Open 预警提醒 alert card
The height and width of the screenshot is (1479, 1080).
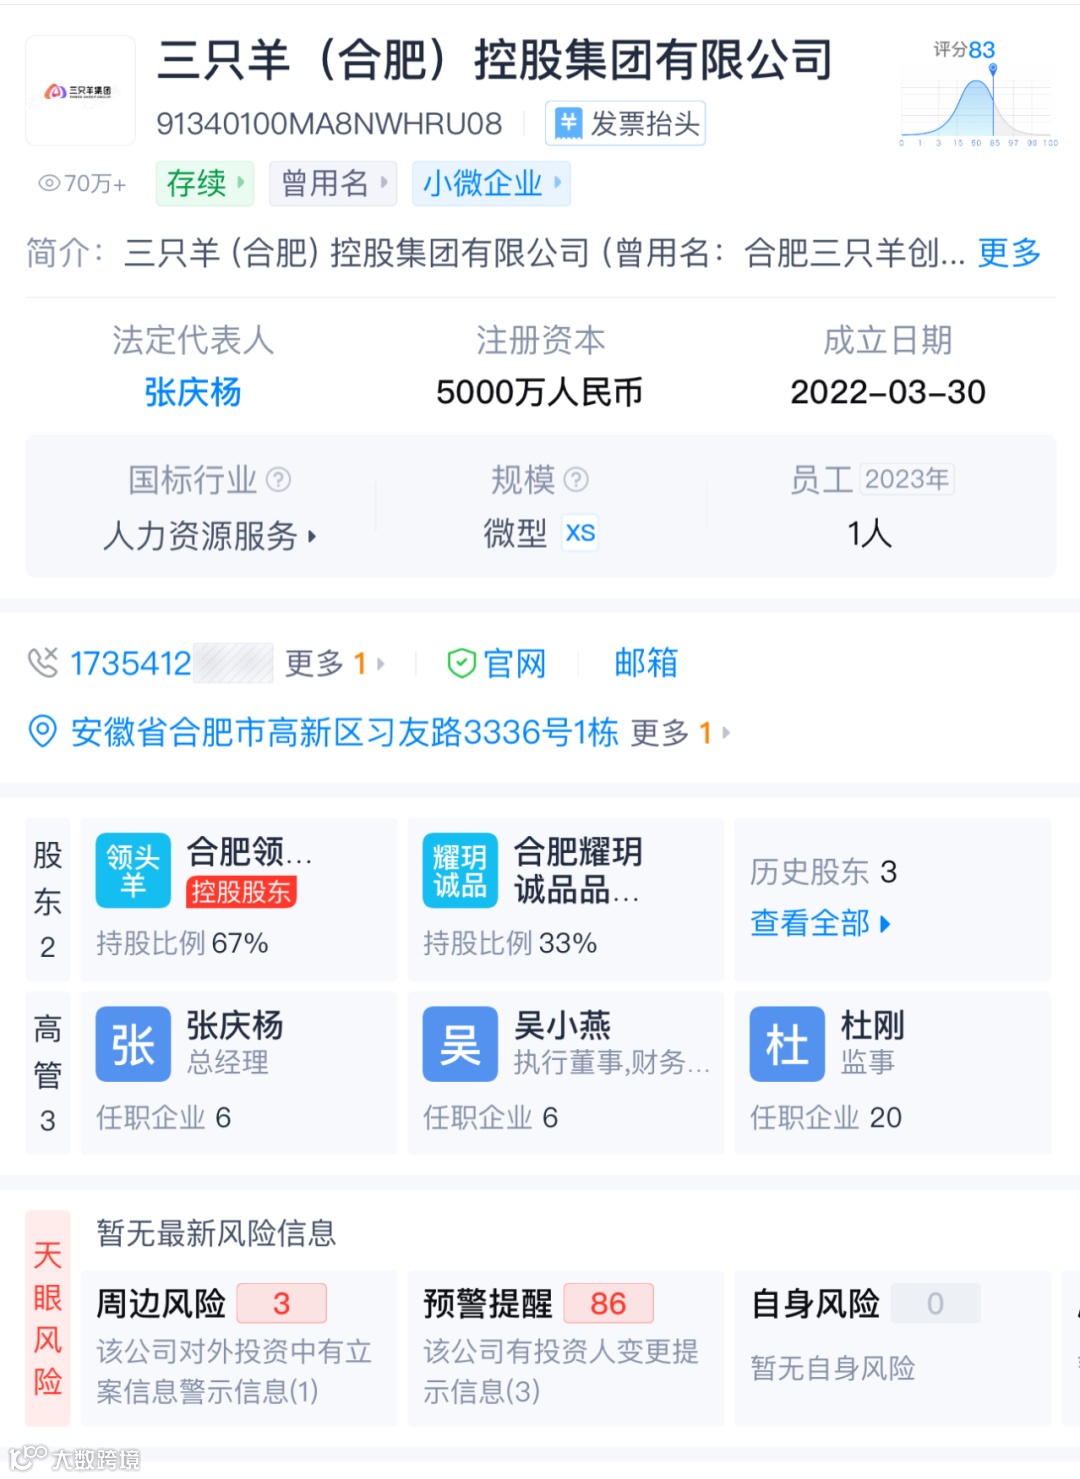[x=566, y=1348]
